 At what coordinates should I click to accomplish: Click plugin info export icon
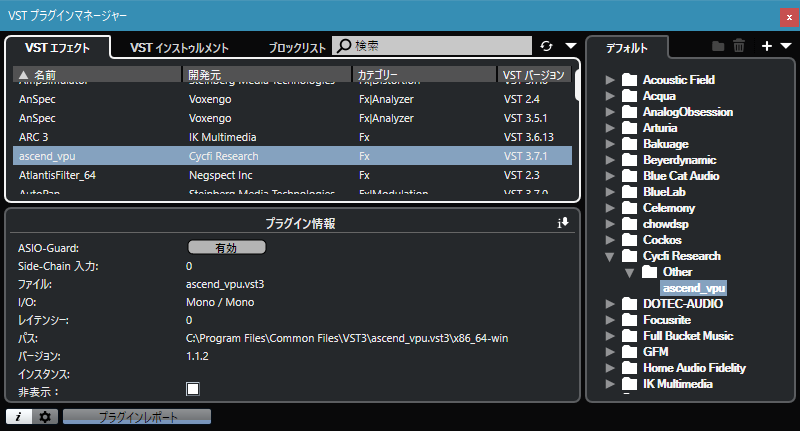(x=563, y=223)
